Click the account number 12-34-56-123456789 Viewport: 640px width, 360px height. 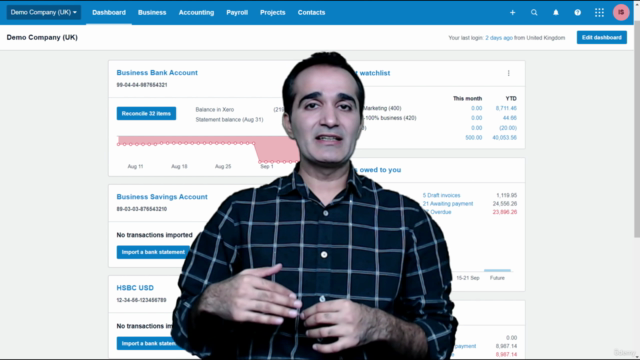point(141,300)
